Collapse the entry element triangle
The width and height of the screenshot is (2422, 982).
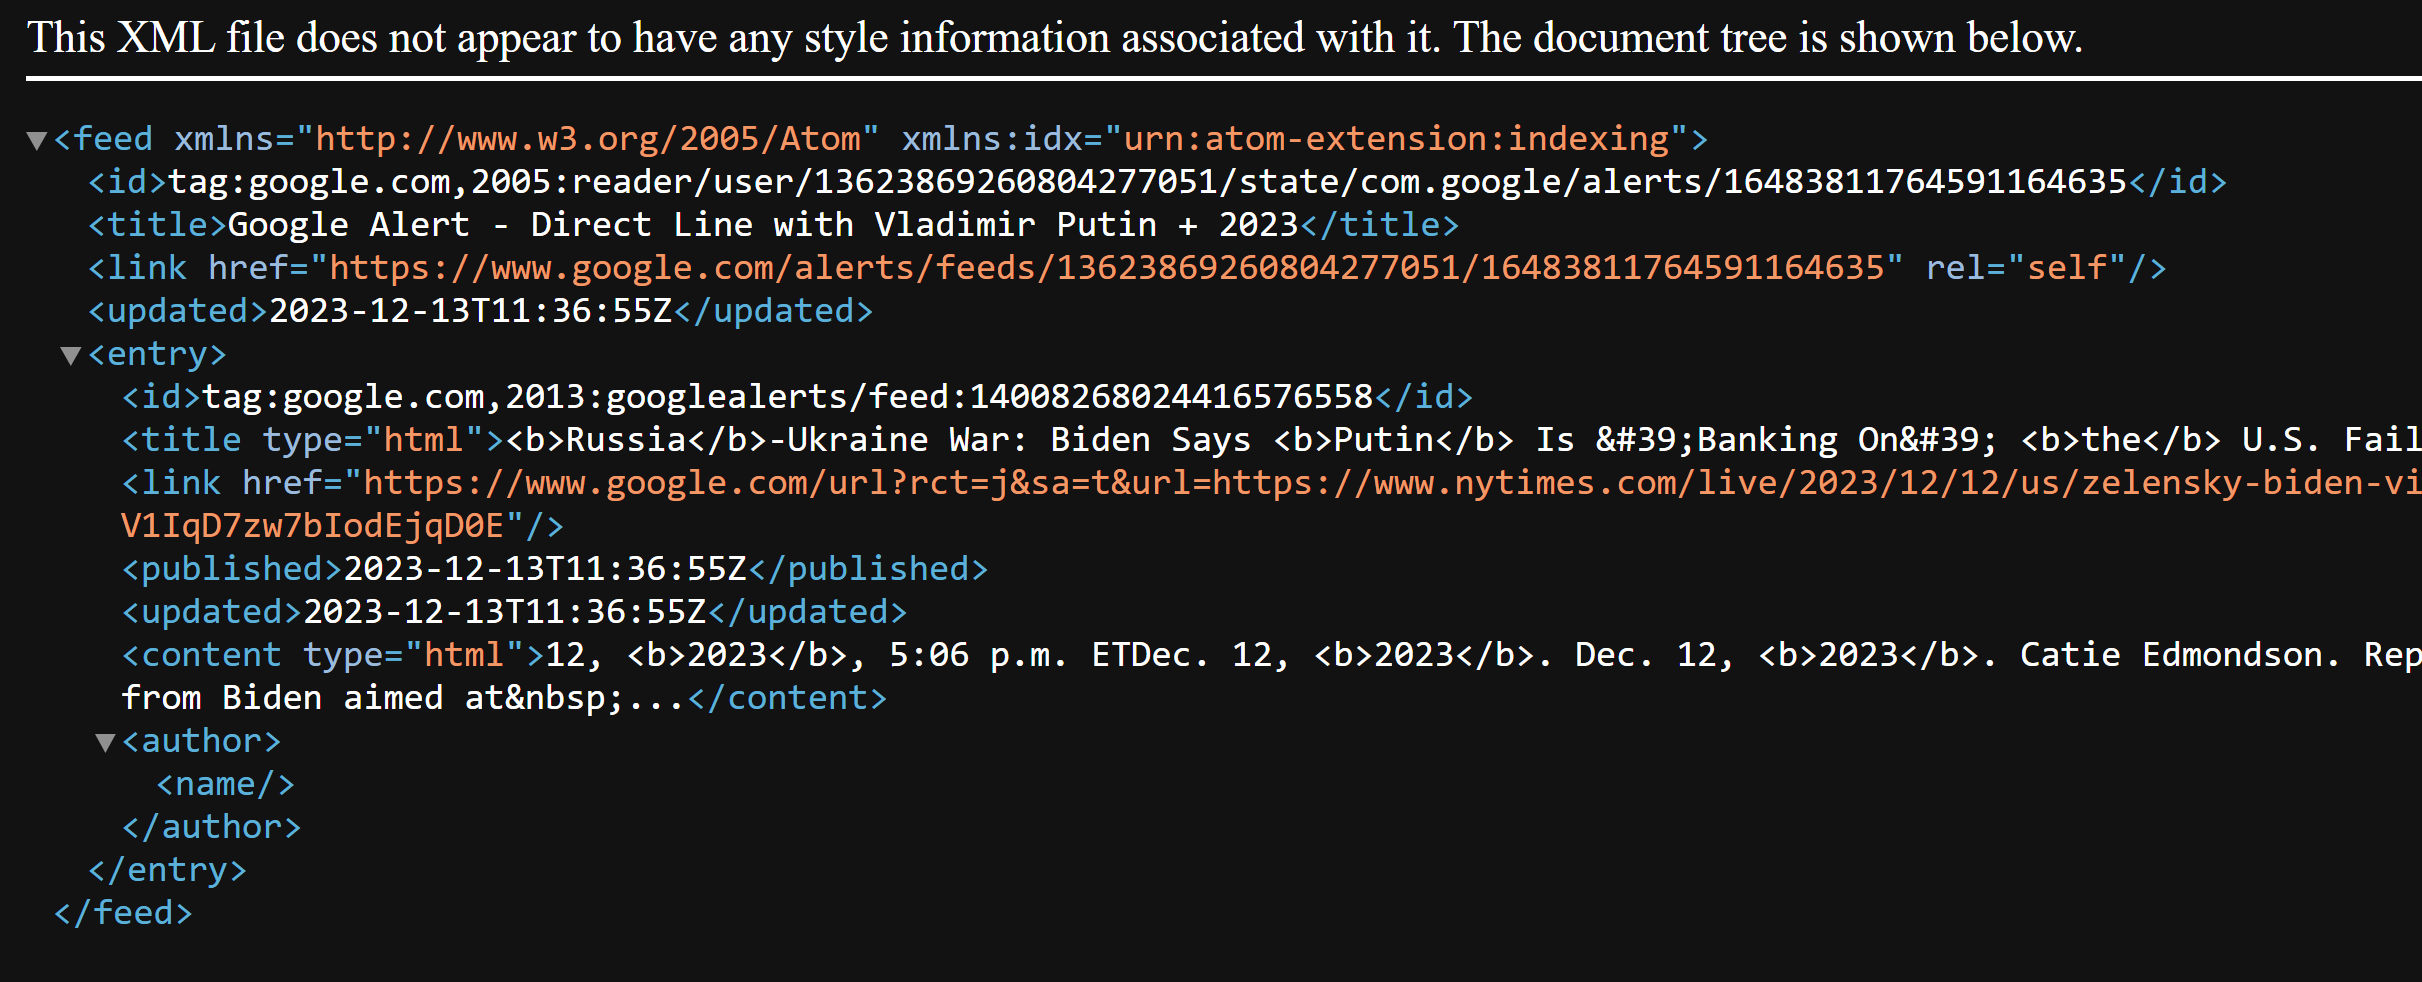coord(71,355)
